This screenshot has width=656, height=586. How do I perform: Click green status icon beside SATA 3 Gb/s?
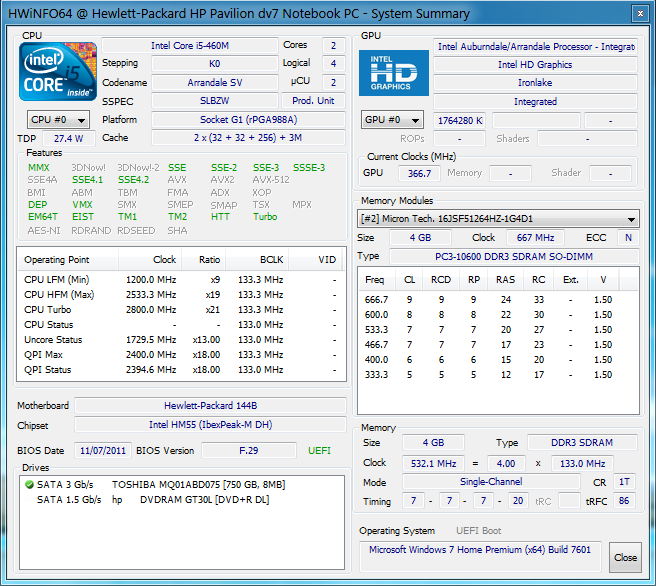point(29,485)
